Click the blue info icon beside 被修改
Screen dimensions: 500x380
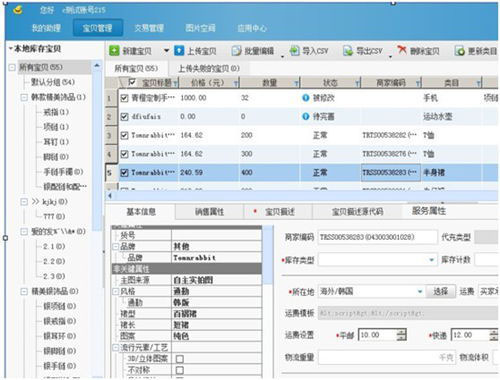(305, 98)
